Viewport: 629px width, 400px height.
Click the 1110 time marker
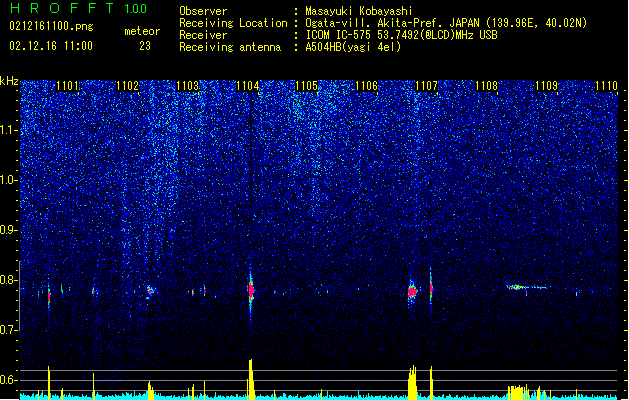[607, 86]
